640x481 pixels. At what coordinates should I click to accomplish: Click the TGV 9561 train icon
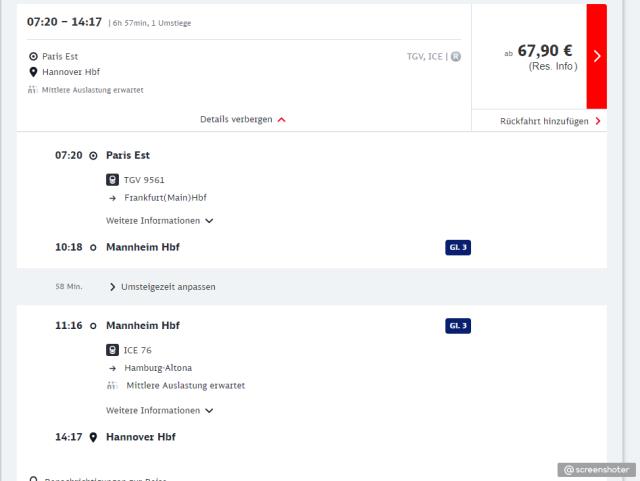pyautogui.click(x=113, y=180)
